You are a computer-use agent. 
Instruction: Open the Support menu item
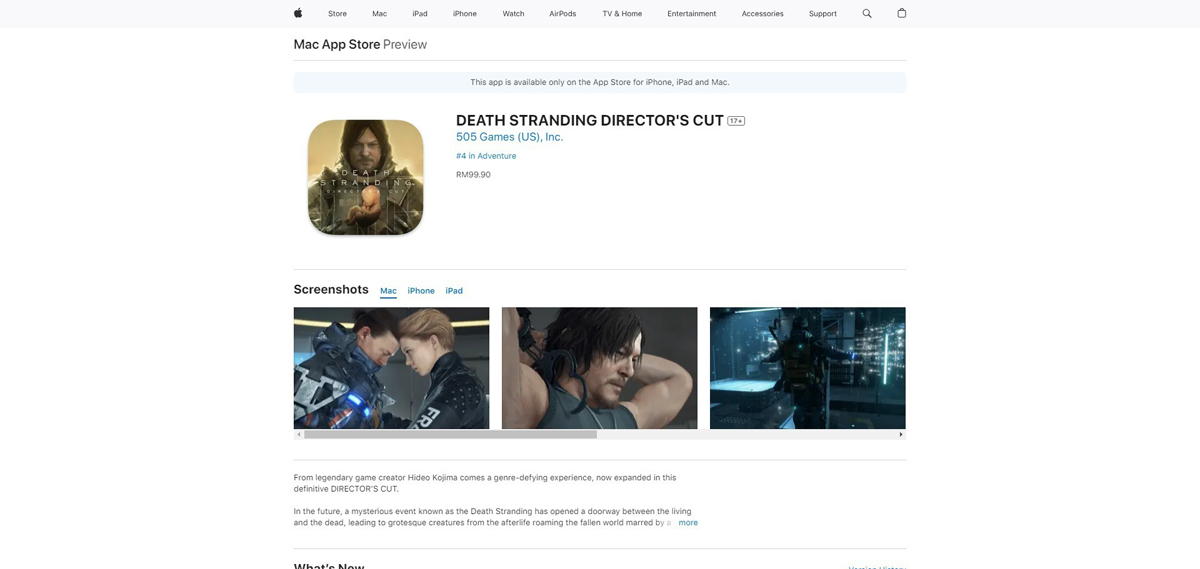click(823, 14)
